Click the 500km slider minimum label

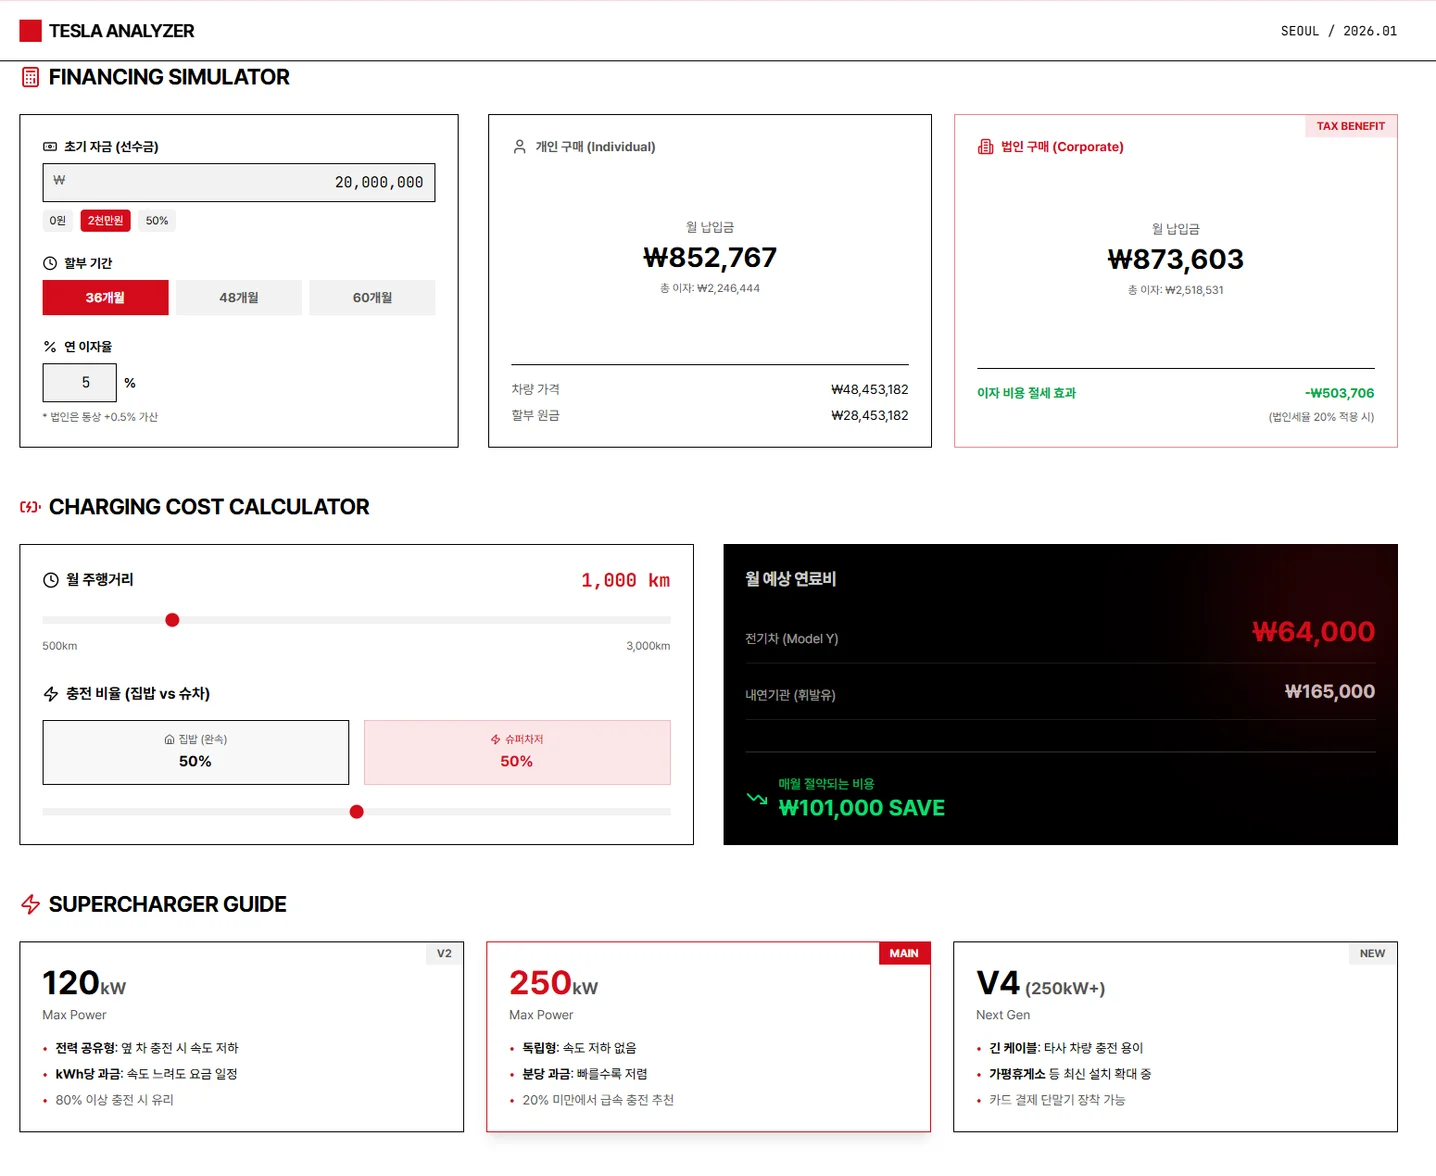click(x=60, y=646)
